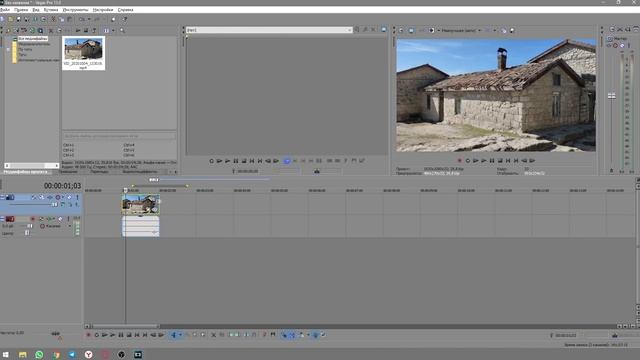This screenshot has height=360, width=640.
Task: Toggle loop playback in the Trimmer
Action: point(211,161)
